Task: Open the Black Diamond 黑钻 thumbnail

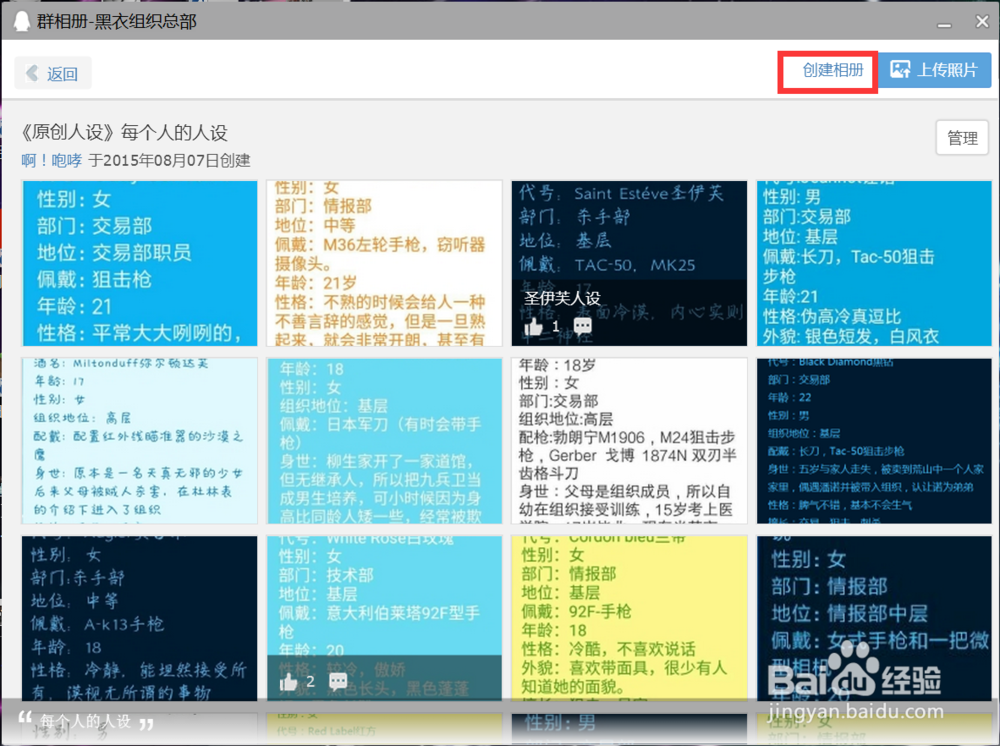Action: pyautogui.click(x=874, y=441)
